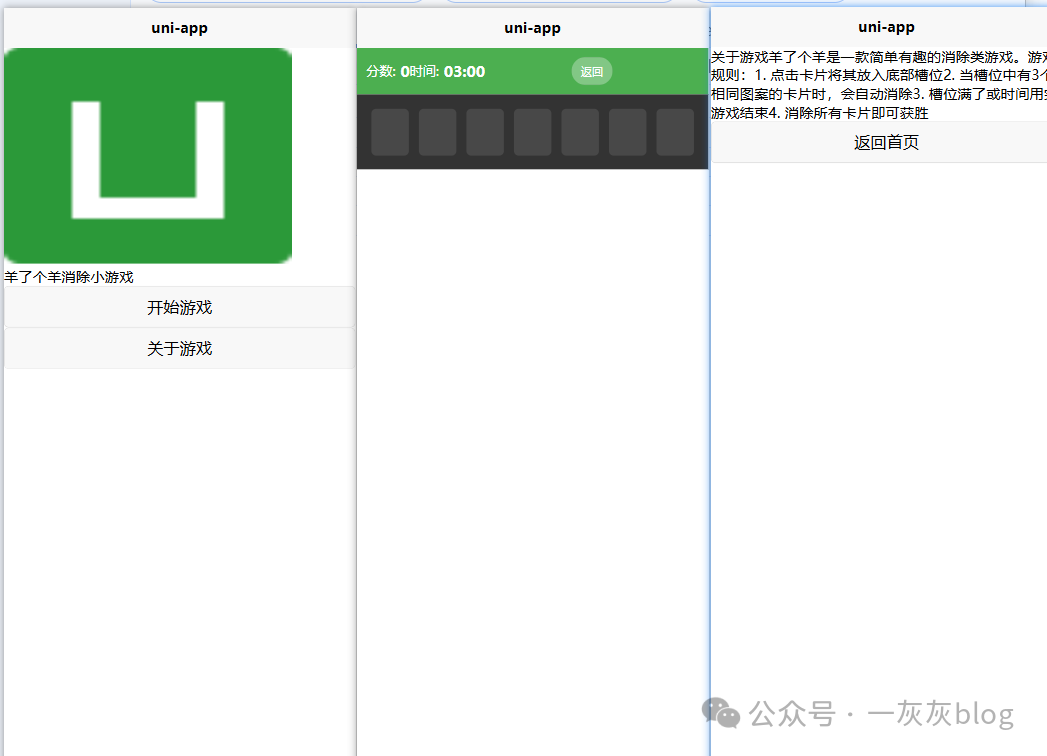Viewport: 1047px width, 756px height.
Task: Select the seventh, rightmost card slot
Action: pos(675,132)
